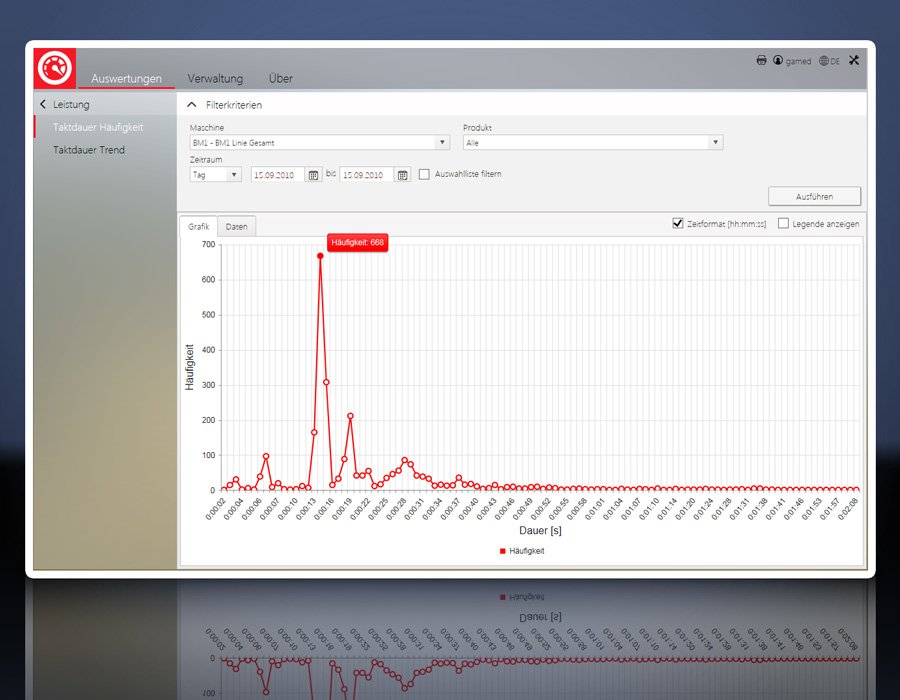Toggle Auswahlliste filtern checkbox

pos(424,174)
